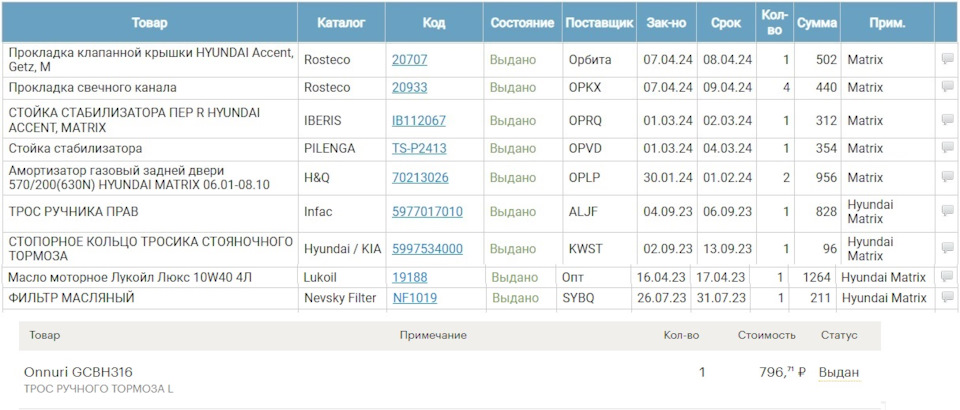The width and height of the screenshot is (960, 410).
Task: Sort by the Каталог column header
Action: click(x=341, y=23)
